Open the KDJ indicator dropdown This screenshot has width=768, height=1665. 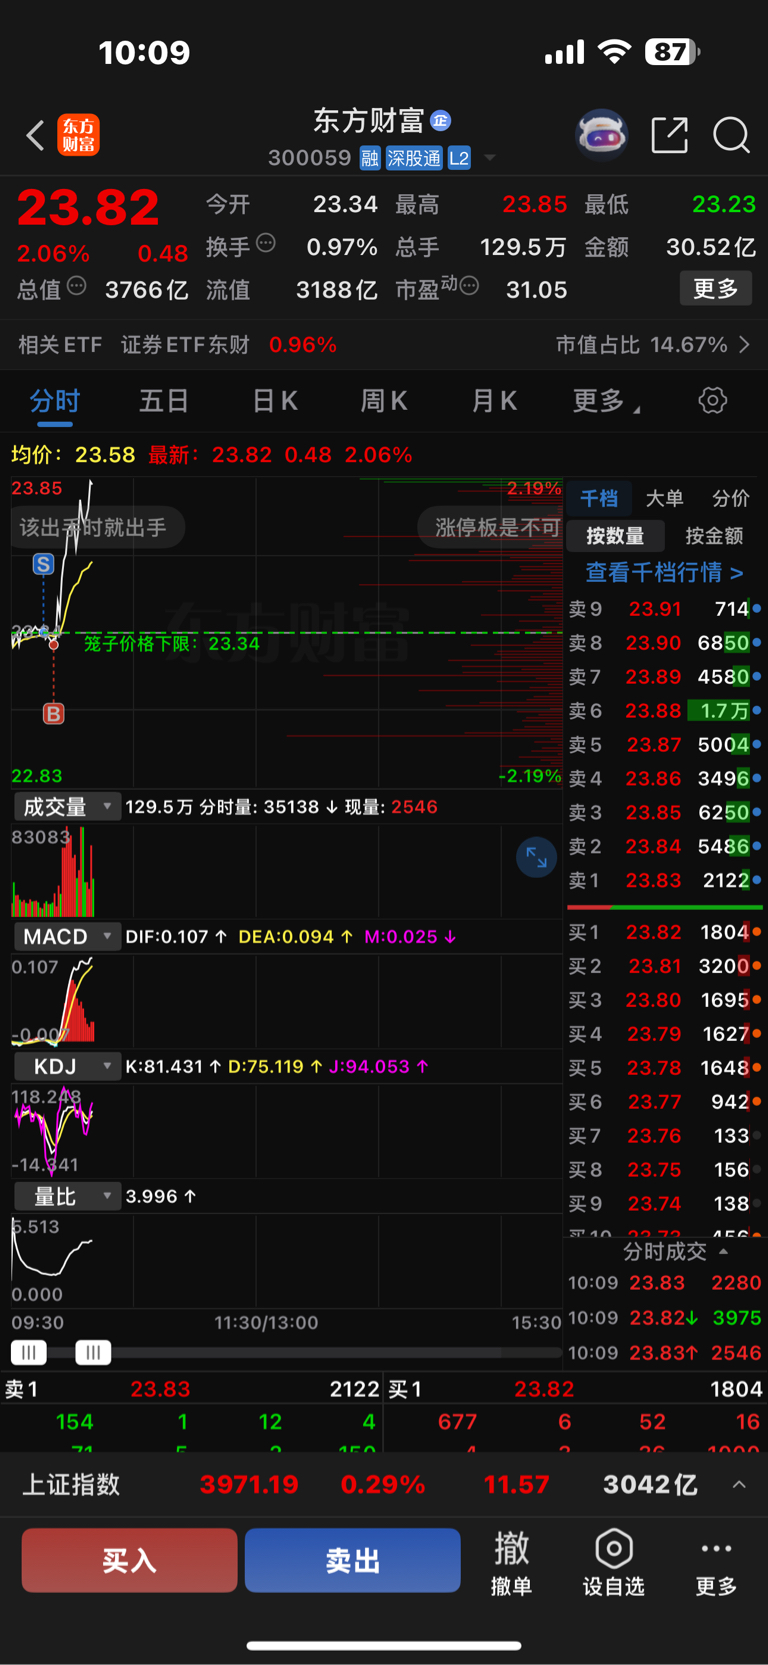point(67,1067)
